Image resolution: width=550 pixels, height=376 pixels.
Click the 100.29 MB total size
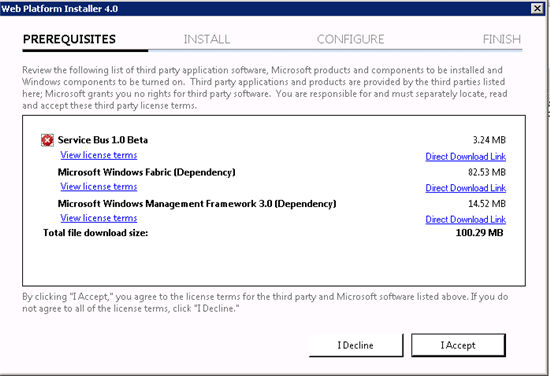[x=479, y=233]
